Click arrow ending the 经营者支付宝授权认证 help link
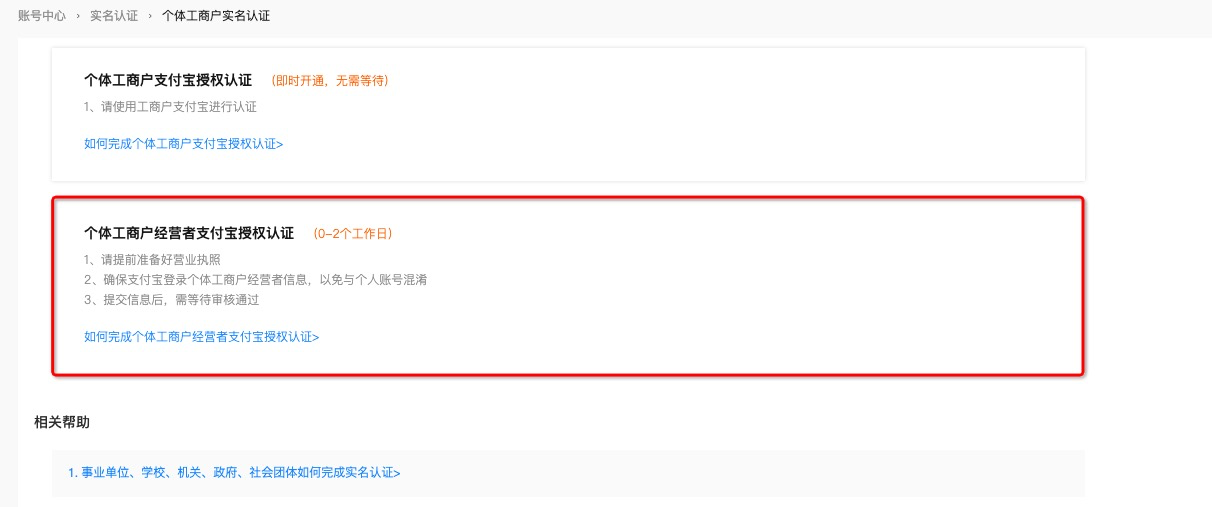Screen dimensions: 1212x507 pos(316,337)
